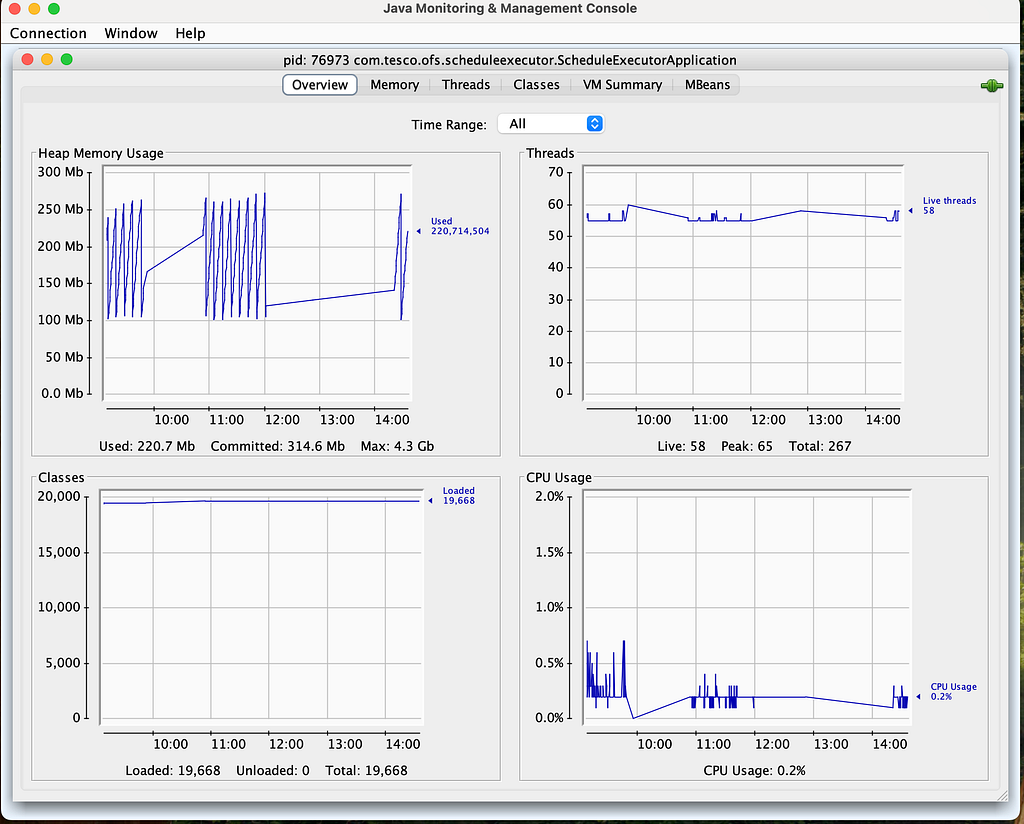Click inside the Heap Memory Usage chart
The width and height of the screenshot is (1024, 824).
(x=257, y=281)
